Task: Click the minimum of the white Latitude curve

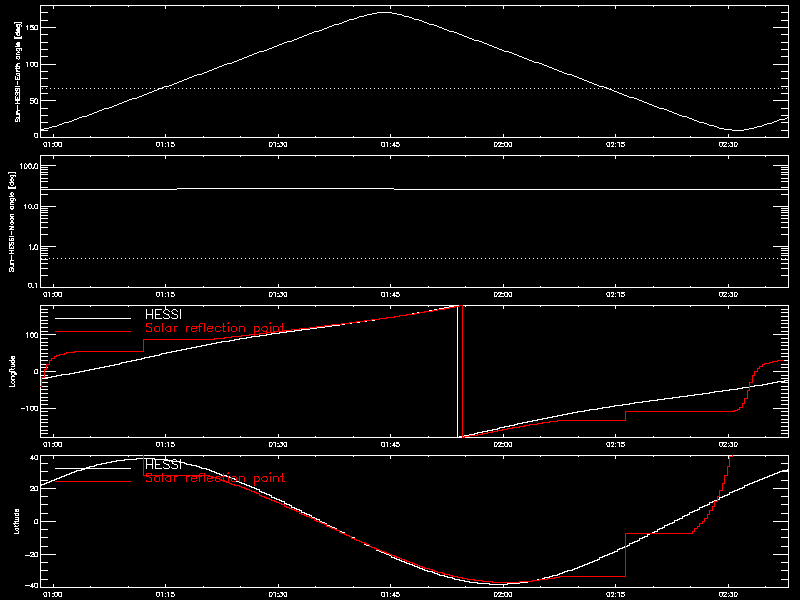Action: [503, 583]
